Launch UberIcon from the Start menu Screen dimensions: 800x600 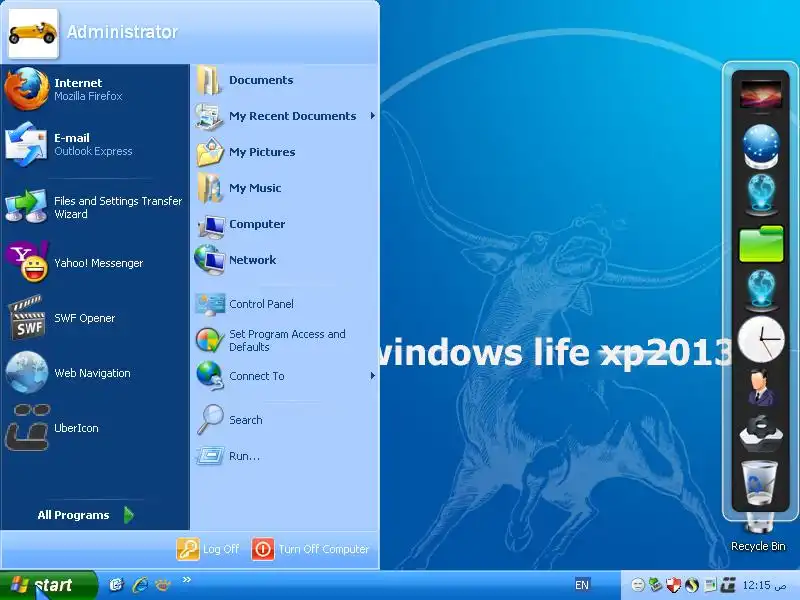(95, 428)
